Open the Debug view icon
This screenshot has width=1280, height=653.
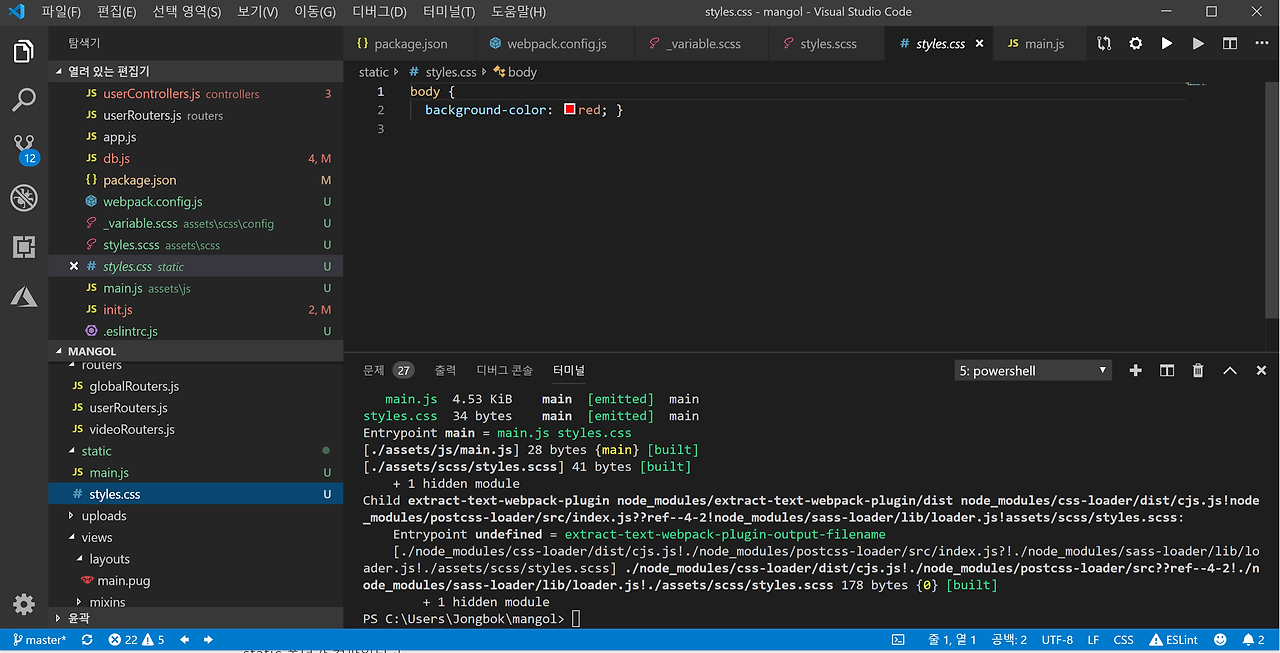pyautogui.click(x=24, y=197)
